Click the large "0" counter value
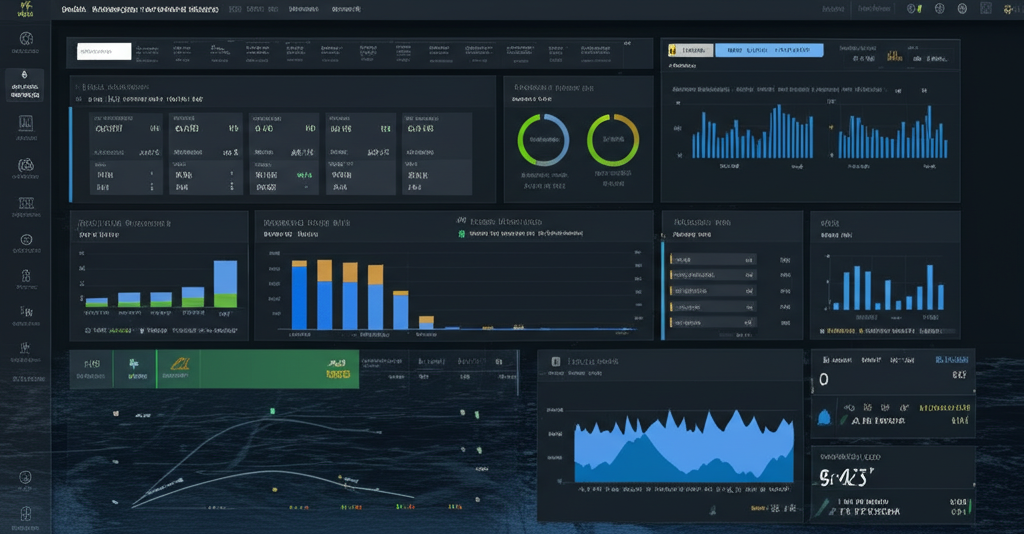 click(x=824, y=379)
